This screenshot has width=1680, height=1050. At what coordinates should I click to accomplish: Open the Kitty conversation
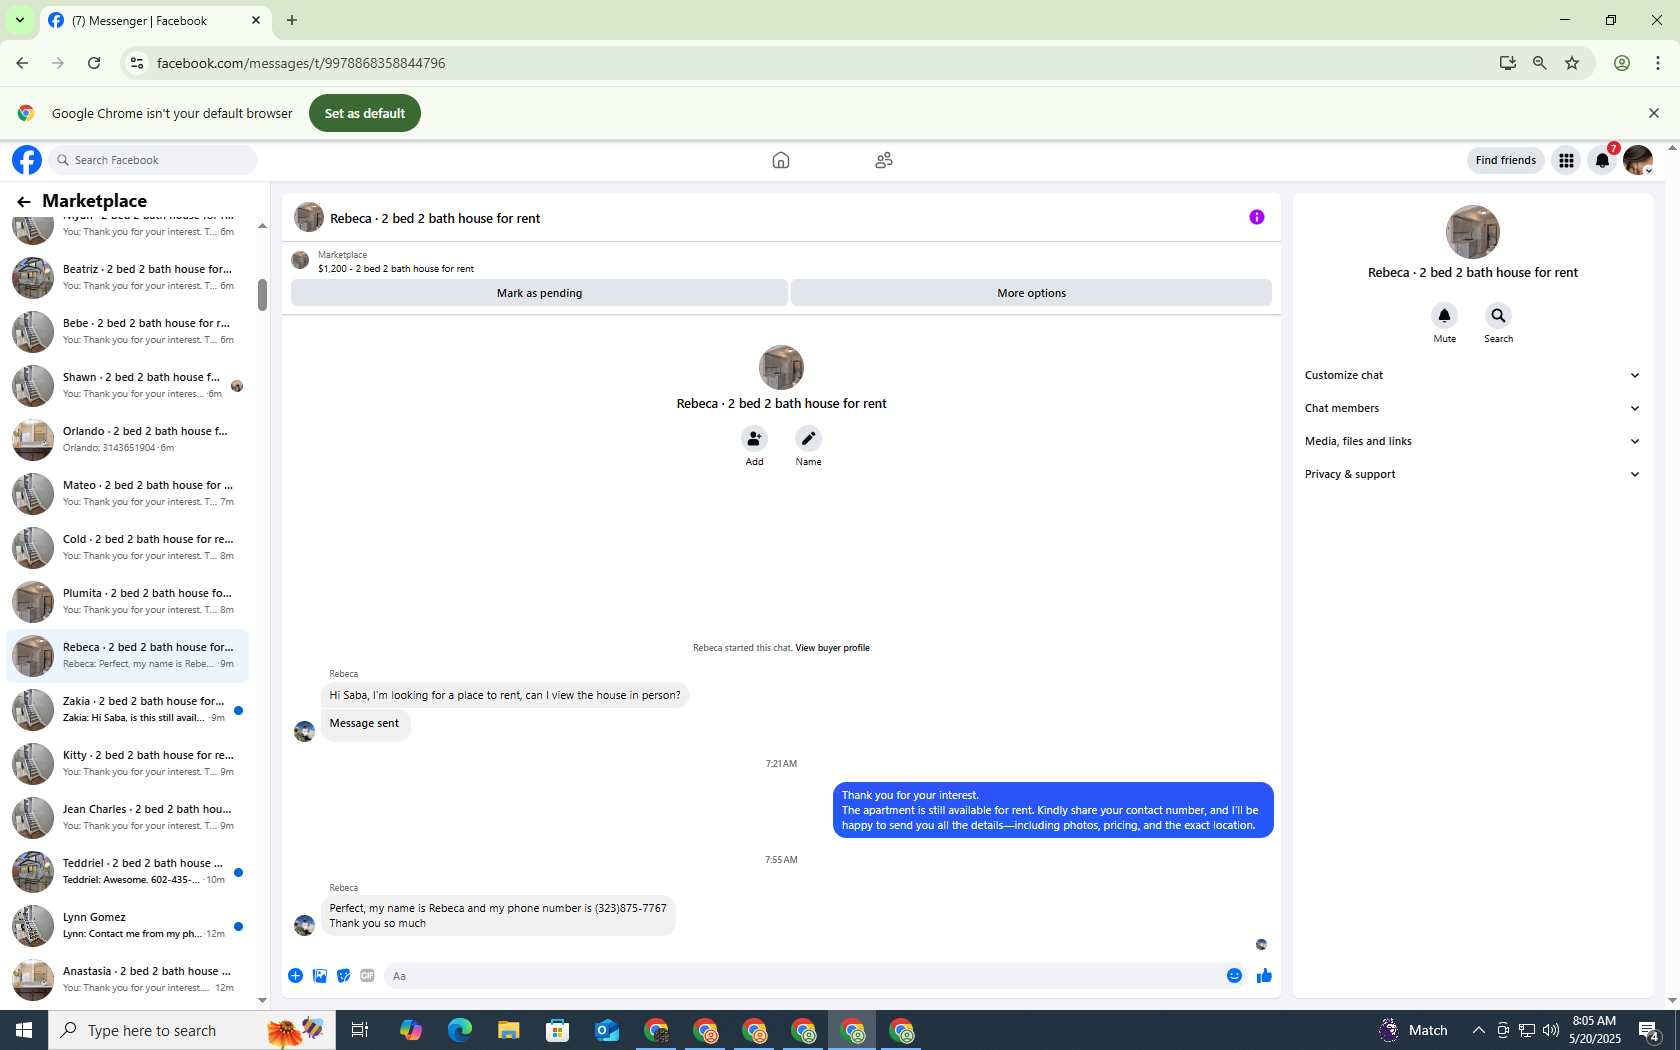128,763
